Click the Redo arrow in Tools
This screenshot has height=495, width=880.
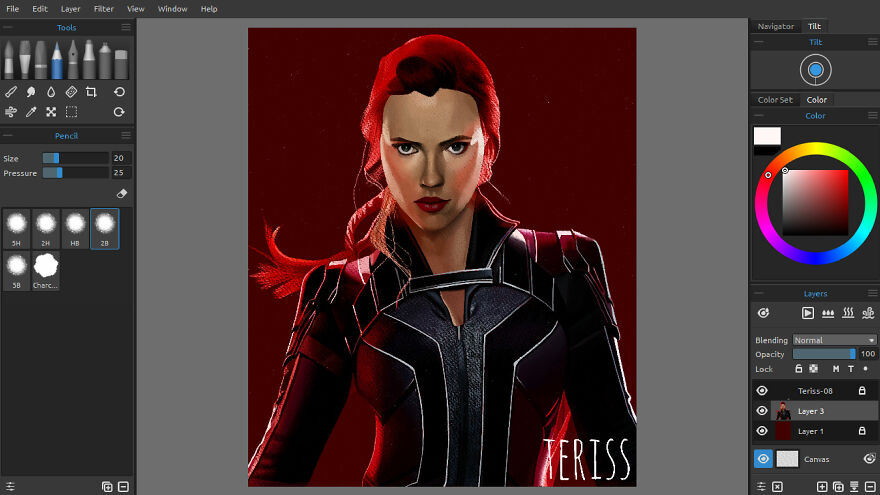[119, 112]
